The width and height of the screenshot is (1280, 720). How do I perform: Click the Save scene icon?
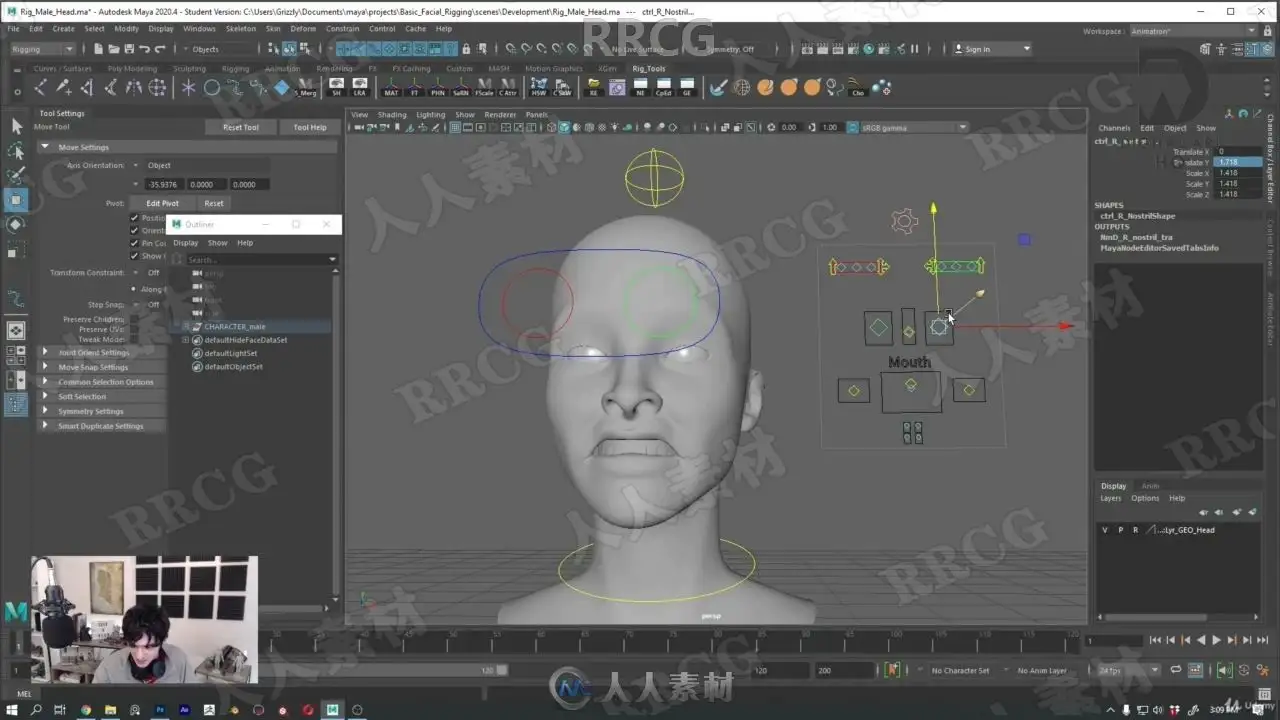tap(130, 49)
